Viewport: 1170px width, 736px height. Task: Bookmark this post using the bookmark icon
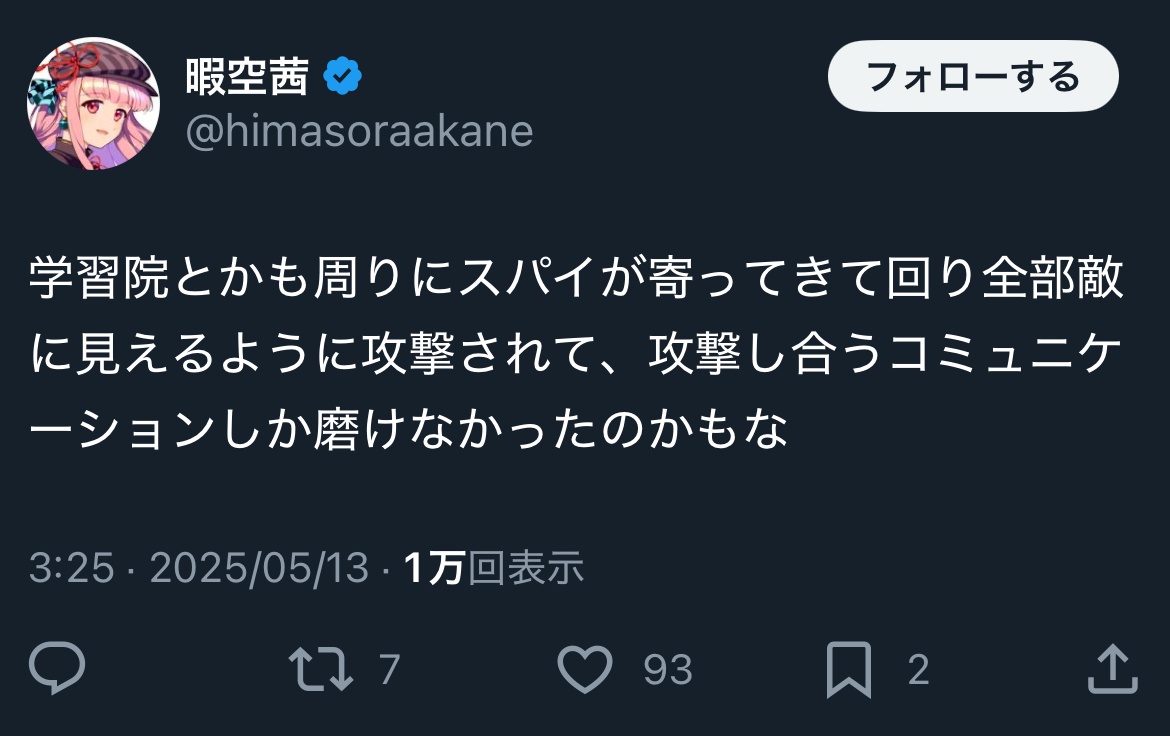pyautogui.click(x=849, y=669)
